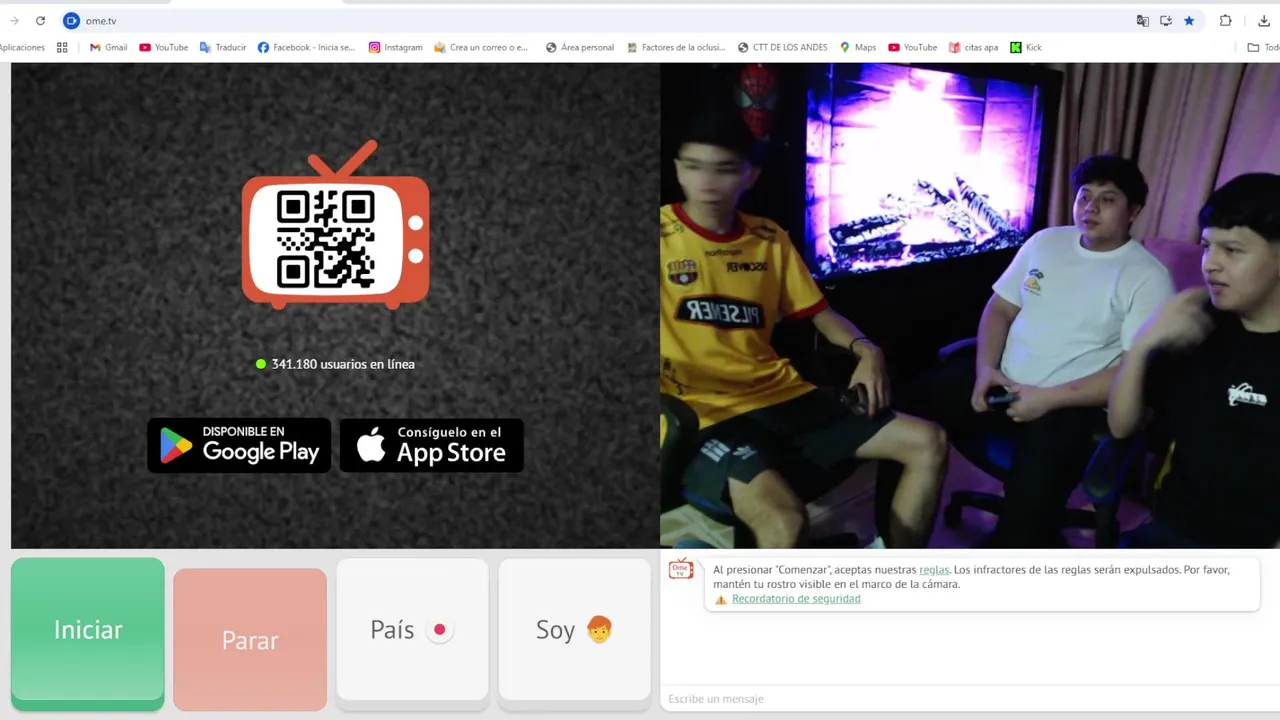Open the Gmail bookmark
The height and width of the screenshot is (720, 1280).
(108, 47)
